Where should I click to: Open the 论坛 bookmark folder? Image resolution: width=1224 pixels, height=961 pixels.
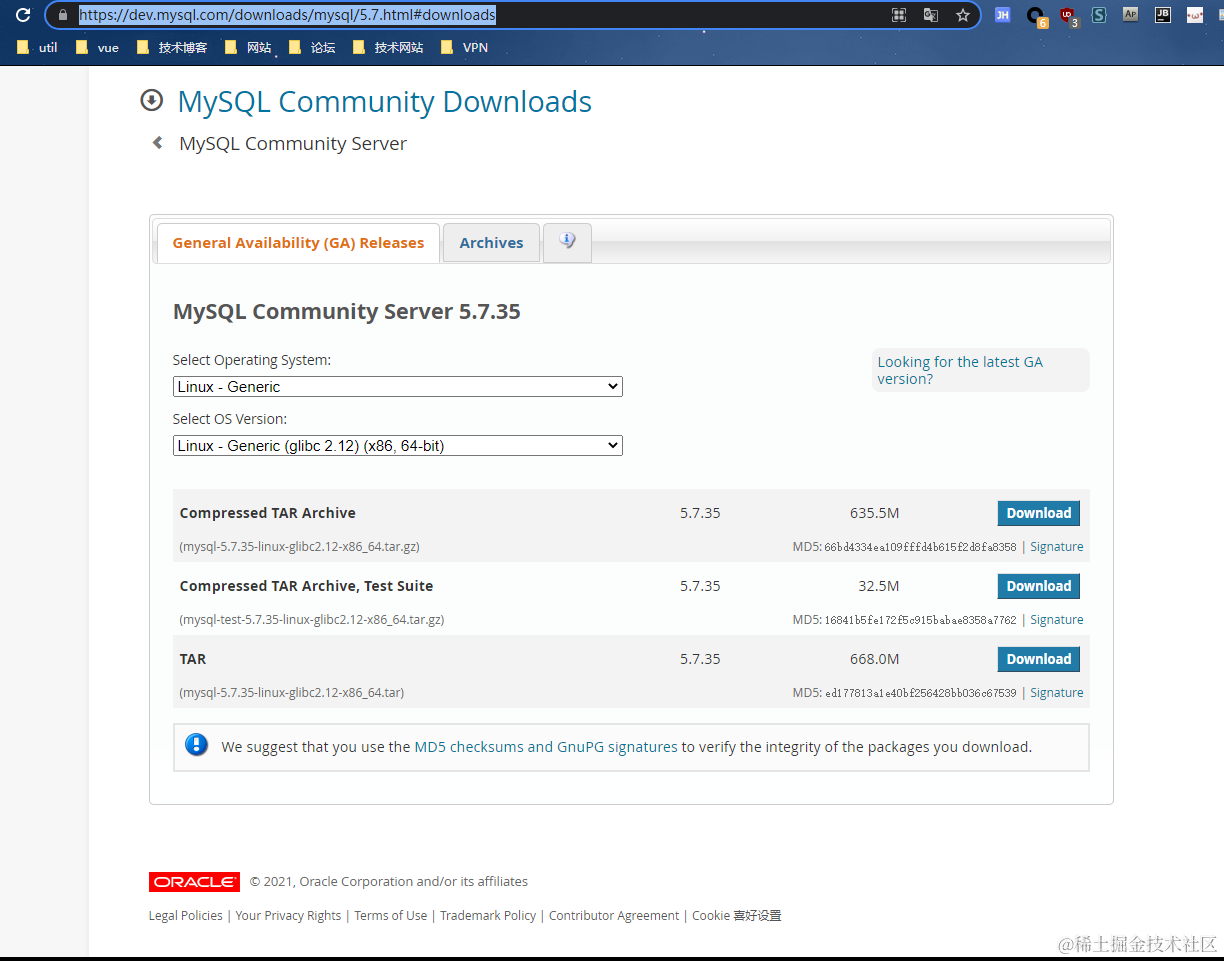tap(312, 47)
